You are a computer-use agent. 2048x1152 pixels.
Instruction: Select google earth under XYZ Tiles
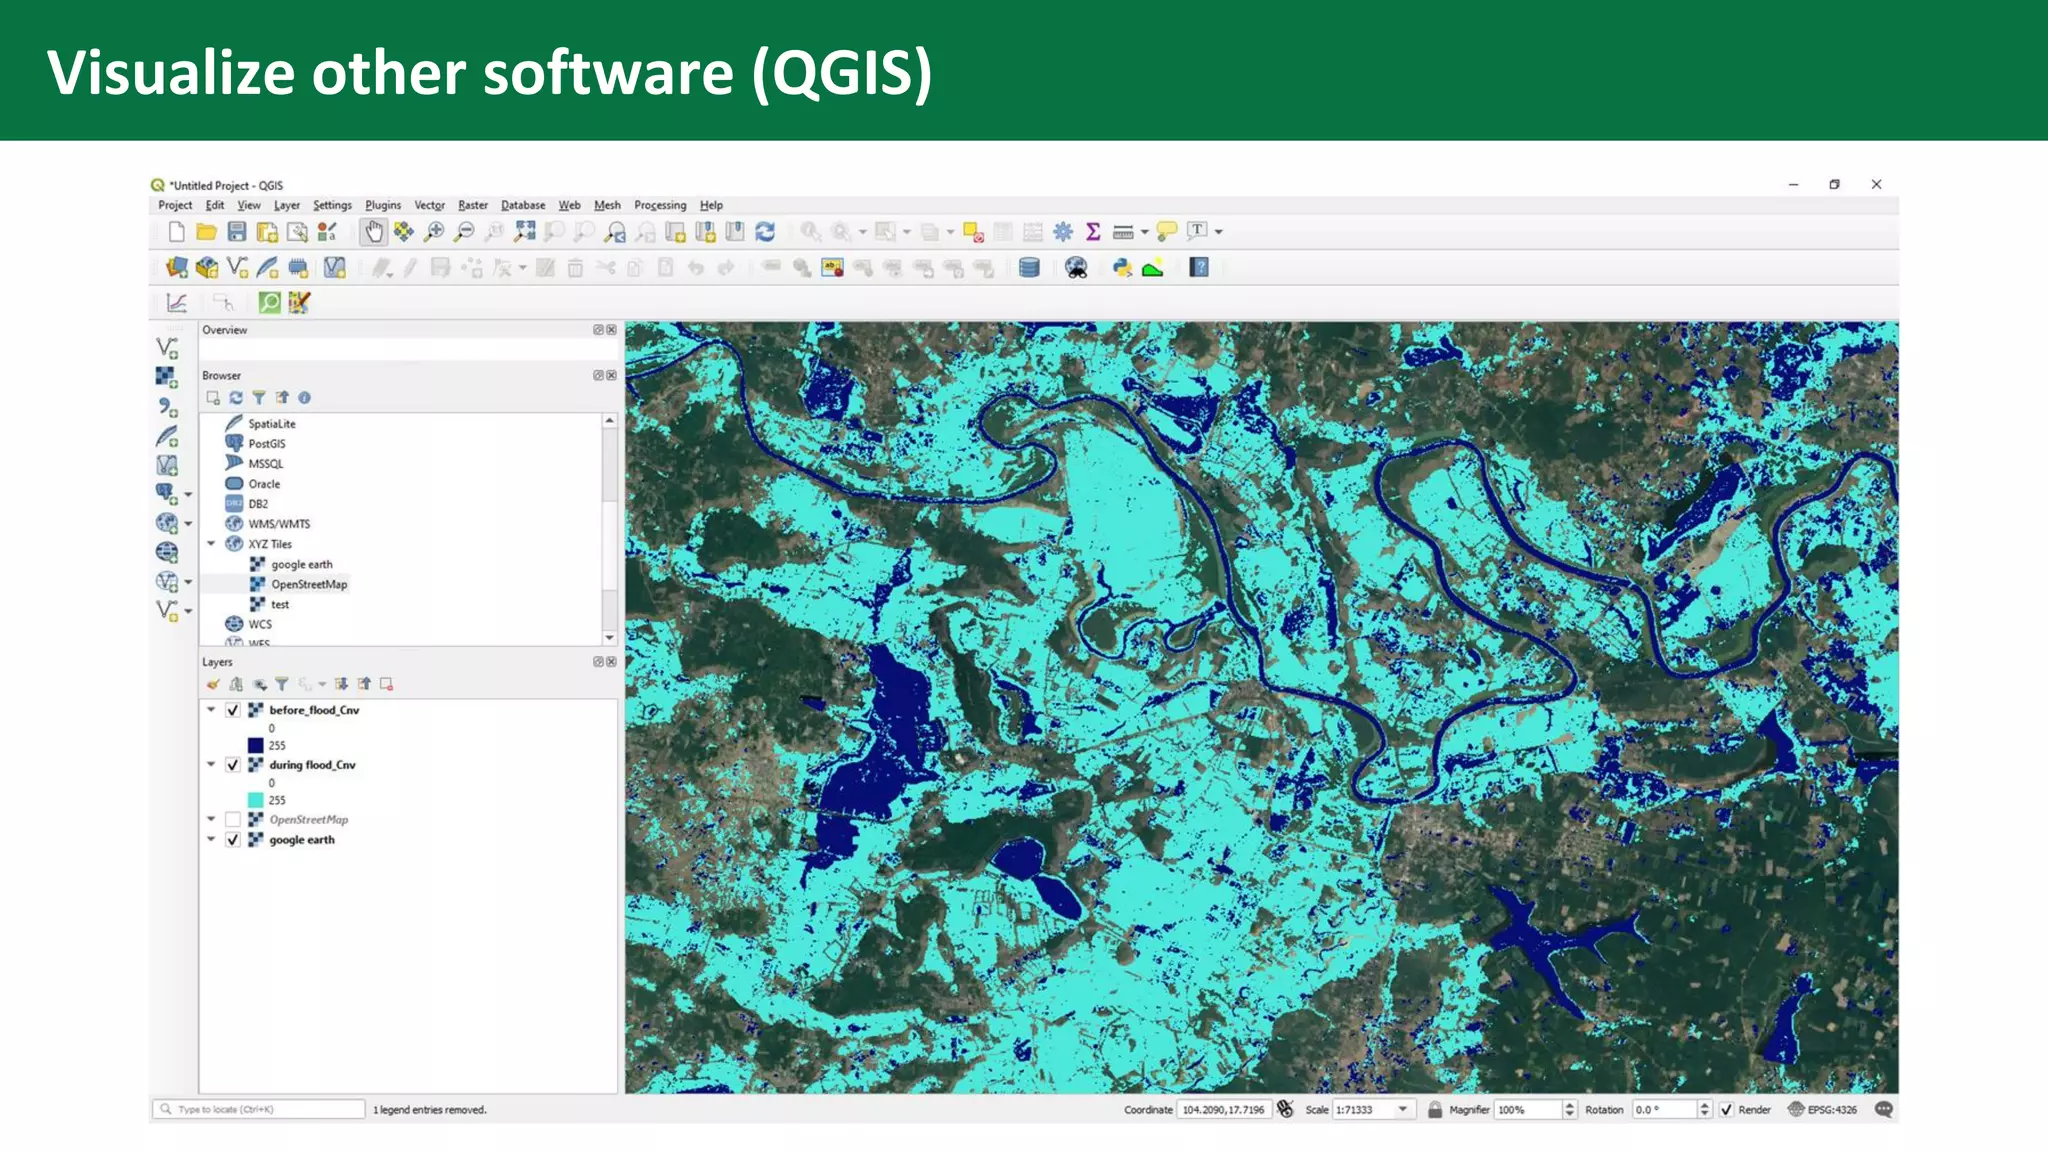point(302,565)
